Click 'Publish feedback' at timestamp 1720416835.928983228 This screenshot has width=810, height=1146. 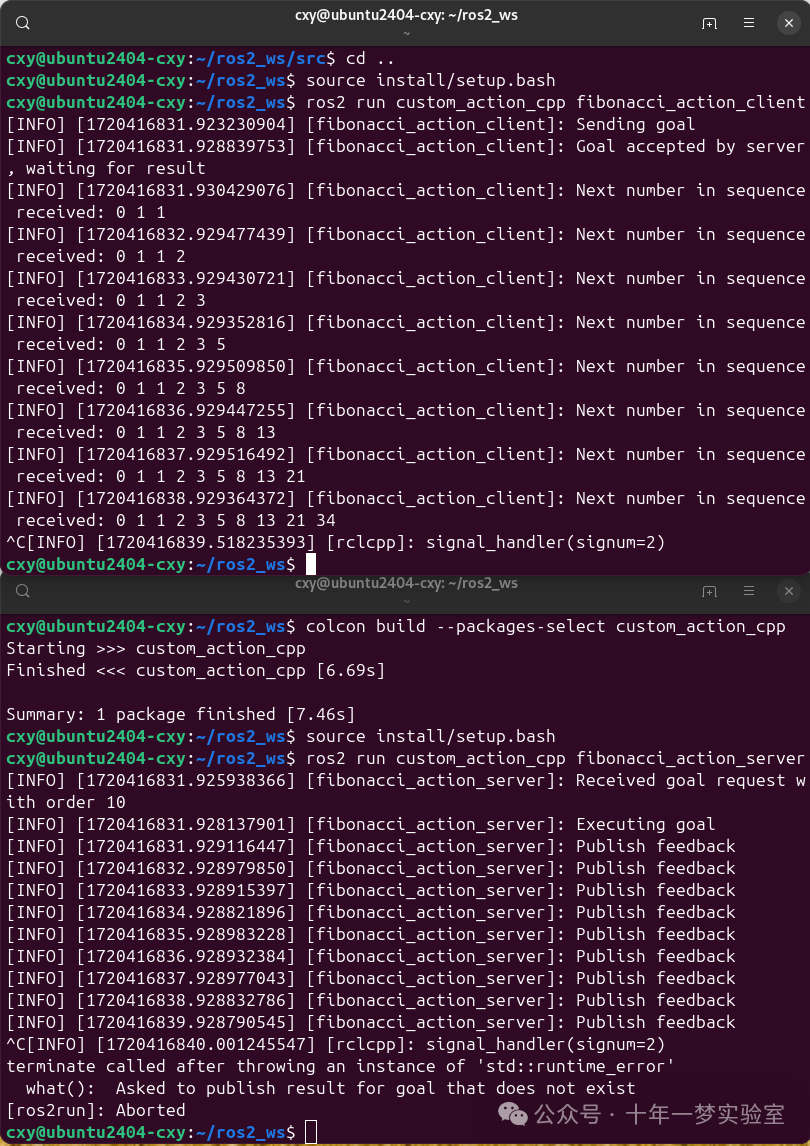656,934
